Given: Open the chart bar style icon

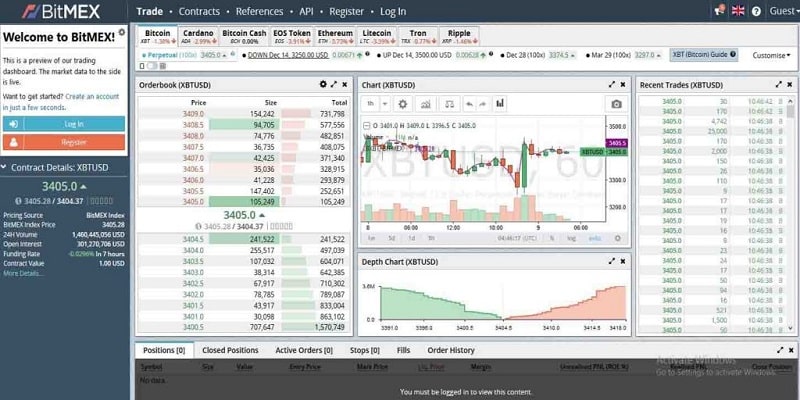Looking at the screenshot, I should (500, 104).
